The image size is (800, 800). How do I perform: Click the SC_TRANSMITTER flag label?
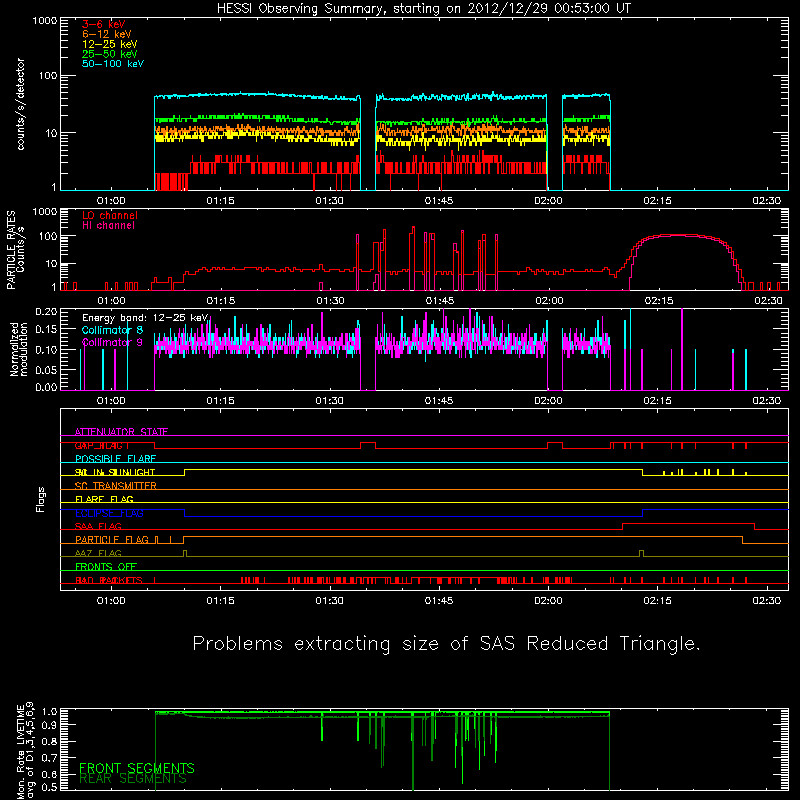[x=116, y=486]
